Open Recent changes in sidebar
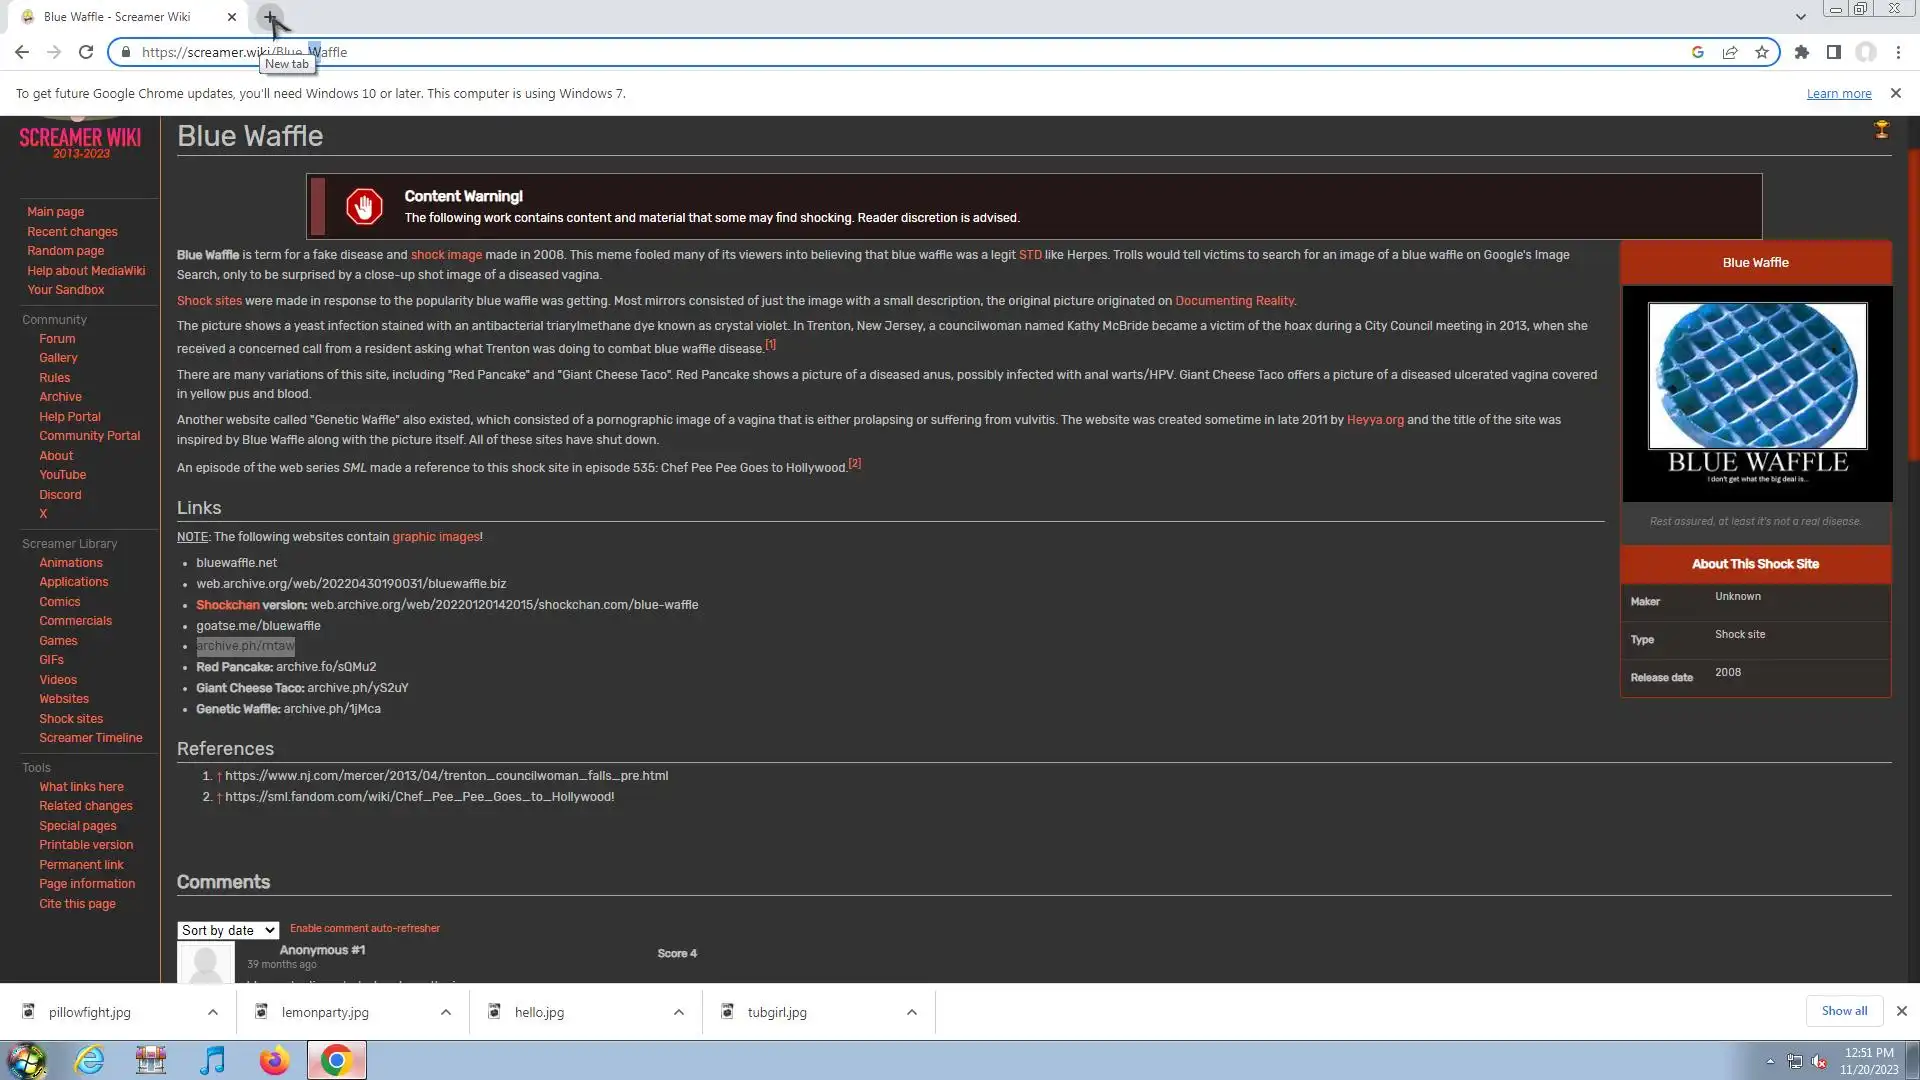This screenshot has width=1920, height=1080. [x=72, y=232]
